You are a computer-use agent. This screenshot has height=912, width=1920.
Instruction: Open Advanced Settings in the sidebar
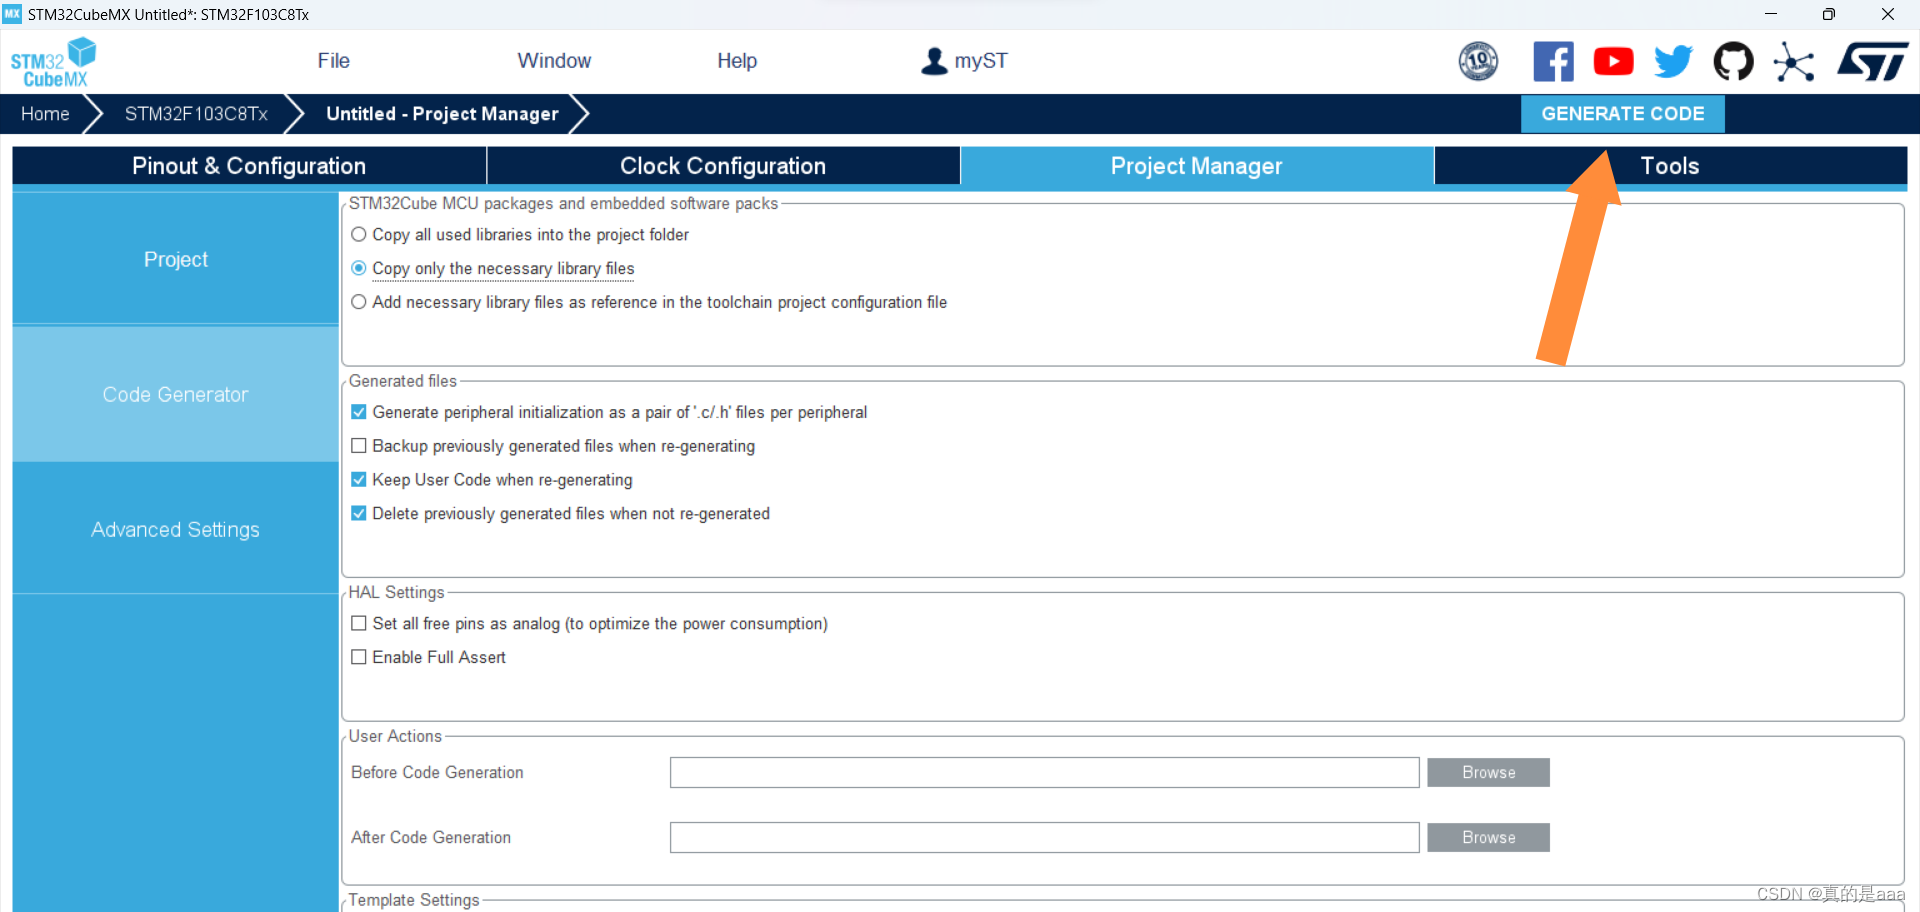point(176,529)
